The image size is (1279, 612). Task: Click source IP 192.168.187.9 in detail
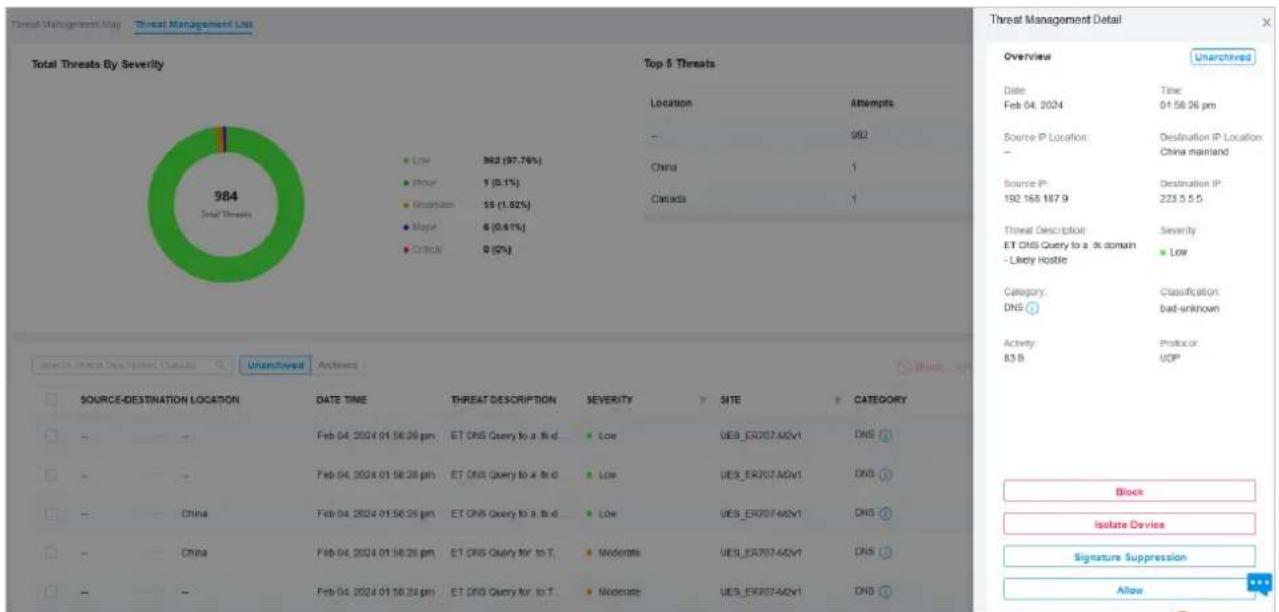[1036, 198]
